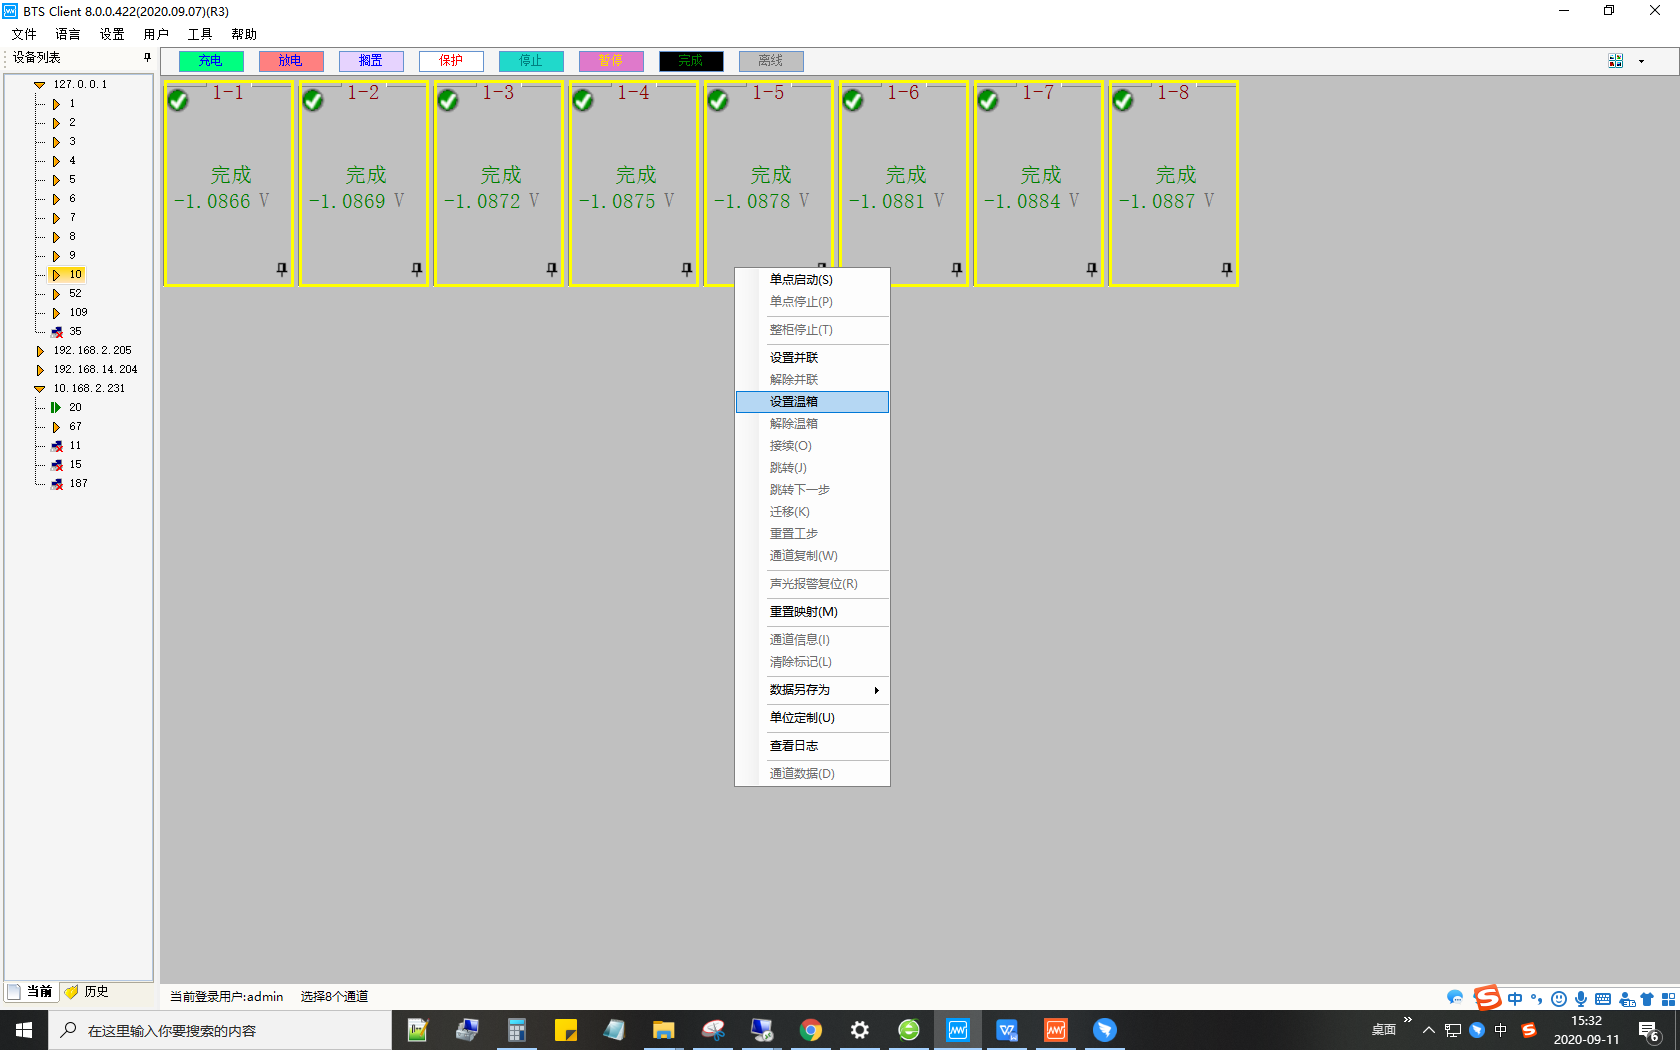Expand the 192.168.2.205 tree node

pyautogui.click(x=40, y=351)
